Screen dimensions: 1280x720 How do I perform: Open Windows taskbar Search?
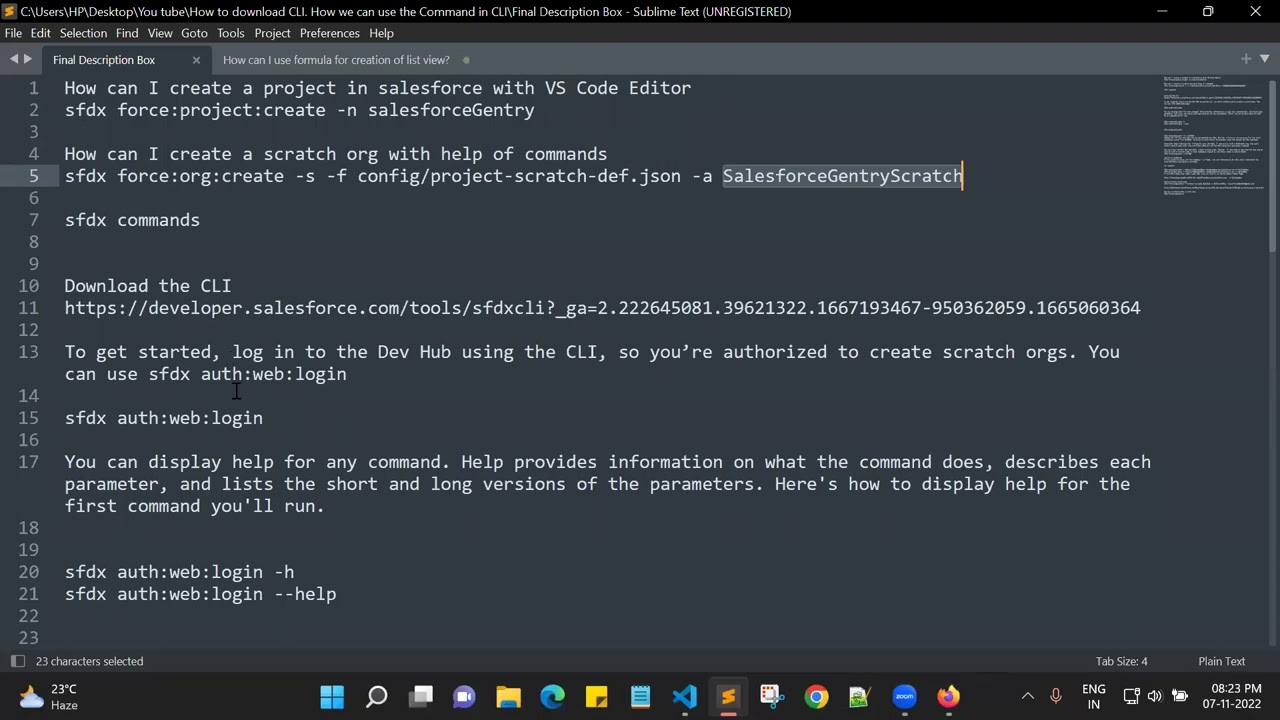click(x=376, y=696)
